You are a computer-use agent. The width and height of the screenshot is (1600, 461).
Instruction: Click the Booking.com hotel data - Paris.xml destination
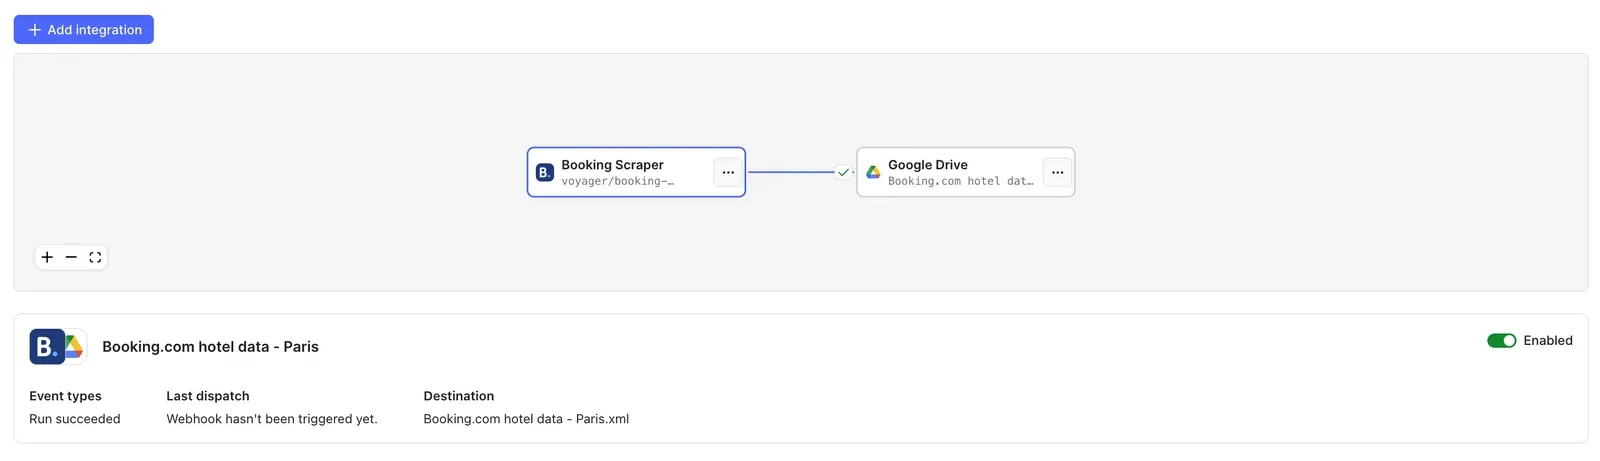pos(526,419)
